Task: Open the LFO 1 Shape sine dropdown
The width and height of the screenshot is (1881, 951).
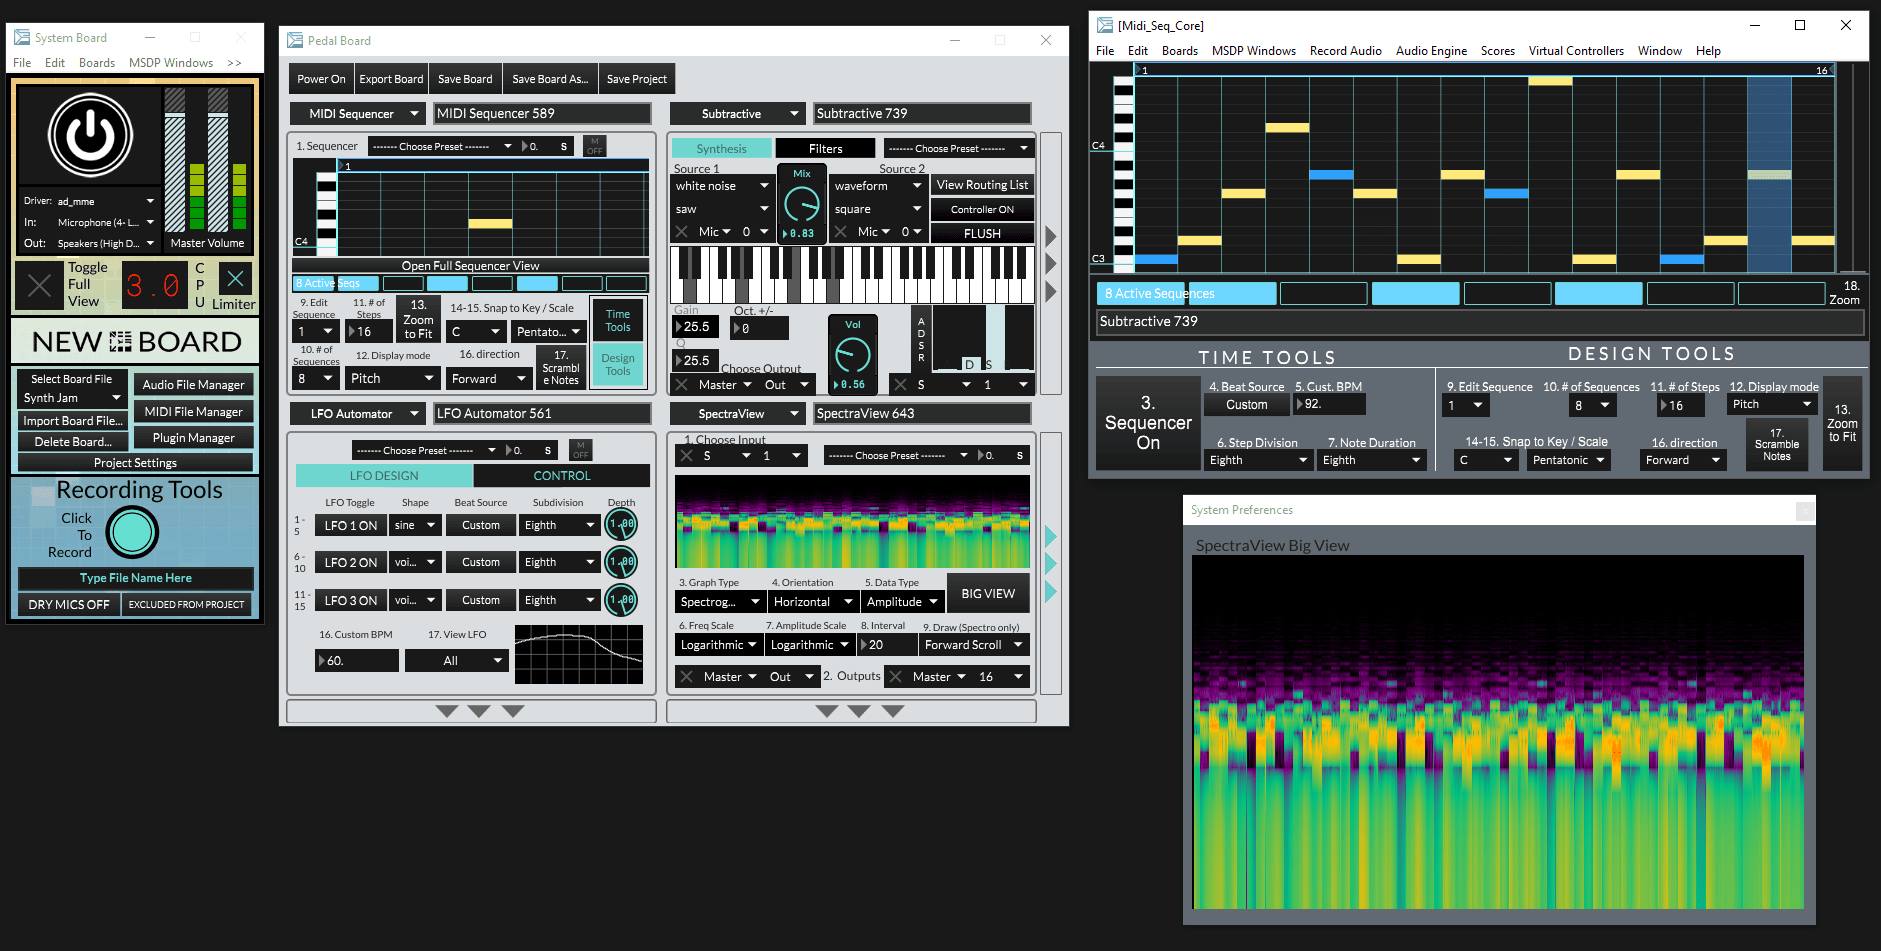Action: 415,525
